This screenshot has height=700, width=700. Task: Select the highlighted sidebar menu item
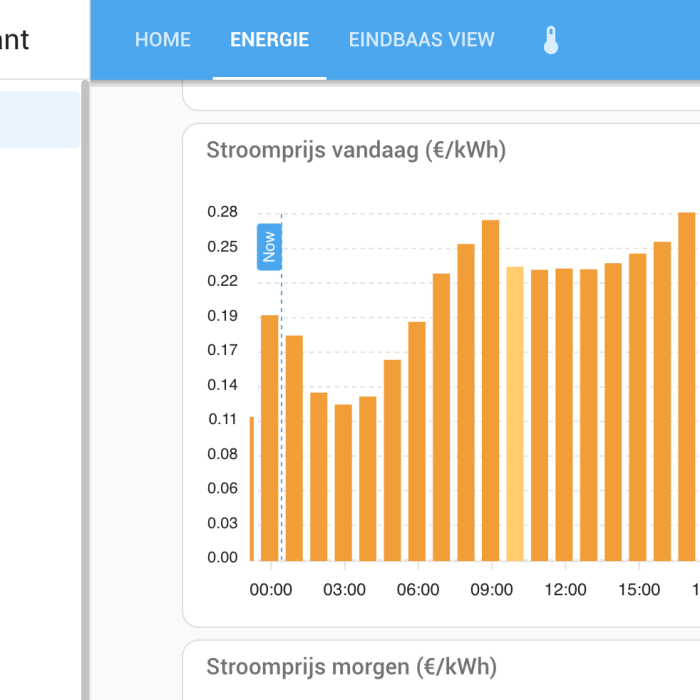(x=40, y=120)
